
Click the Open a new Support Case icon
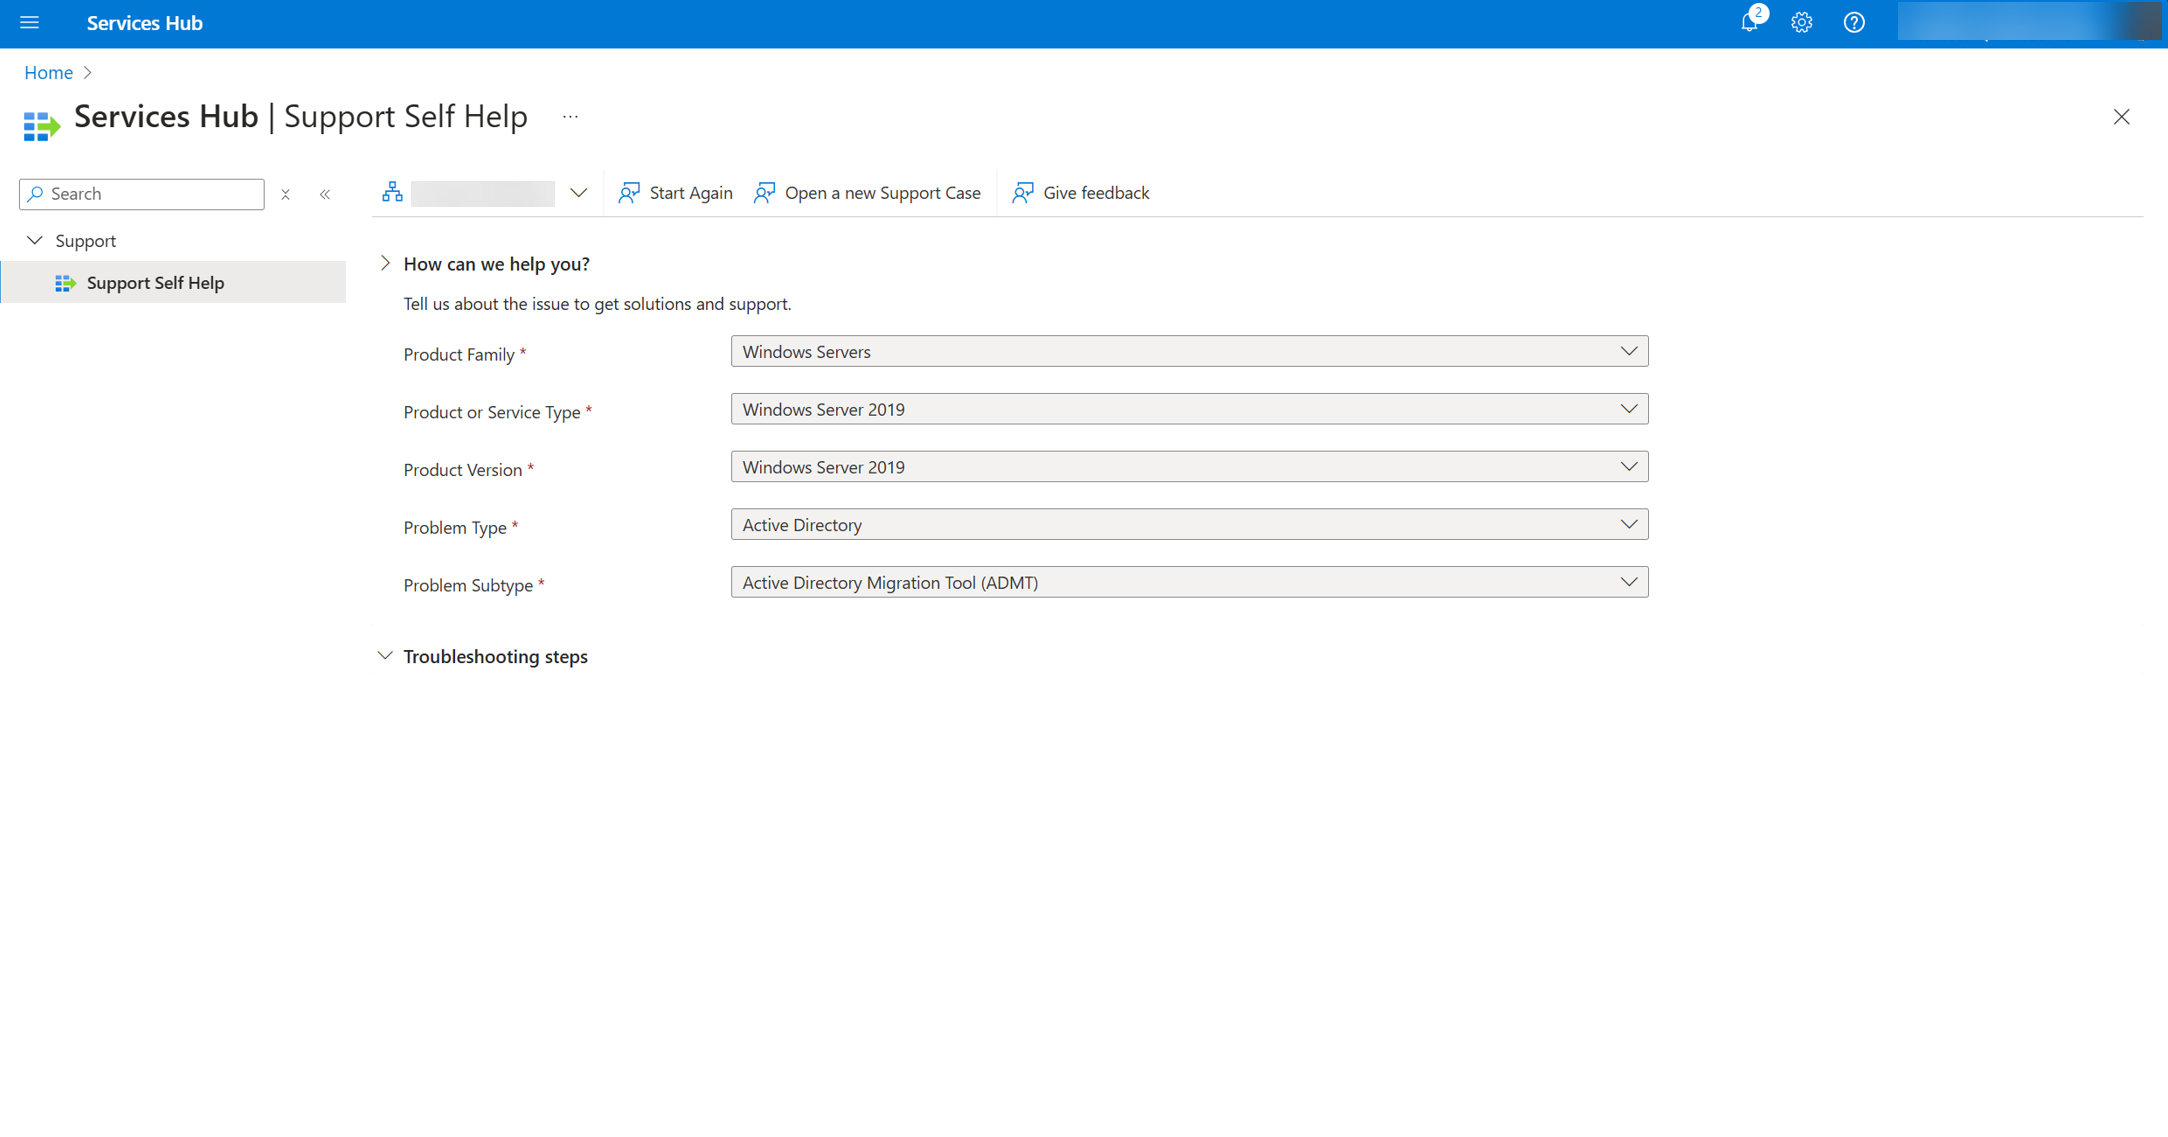tap(763, 192)
